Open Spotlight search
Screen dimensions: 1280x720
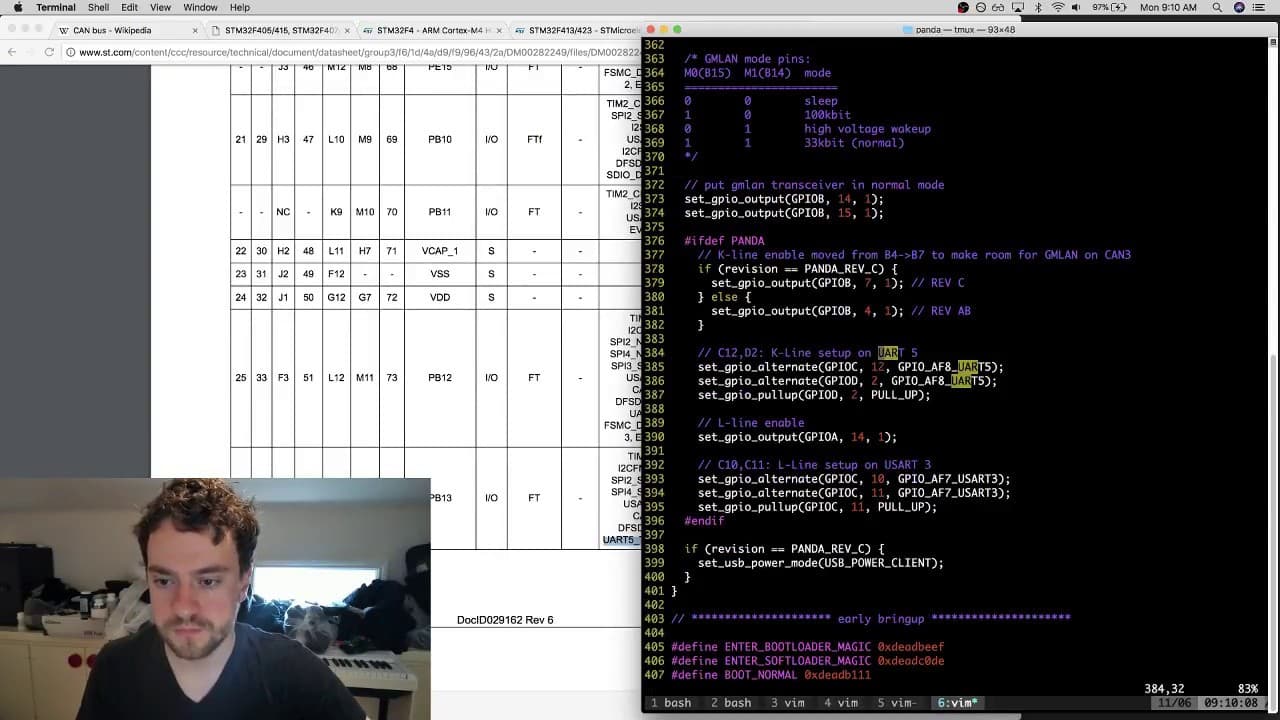[1217, 7]
